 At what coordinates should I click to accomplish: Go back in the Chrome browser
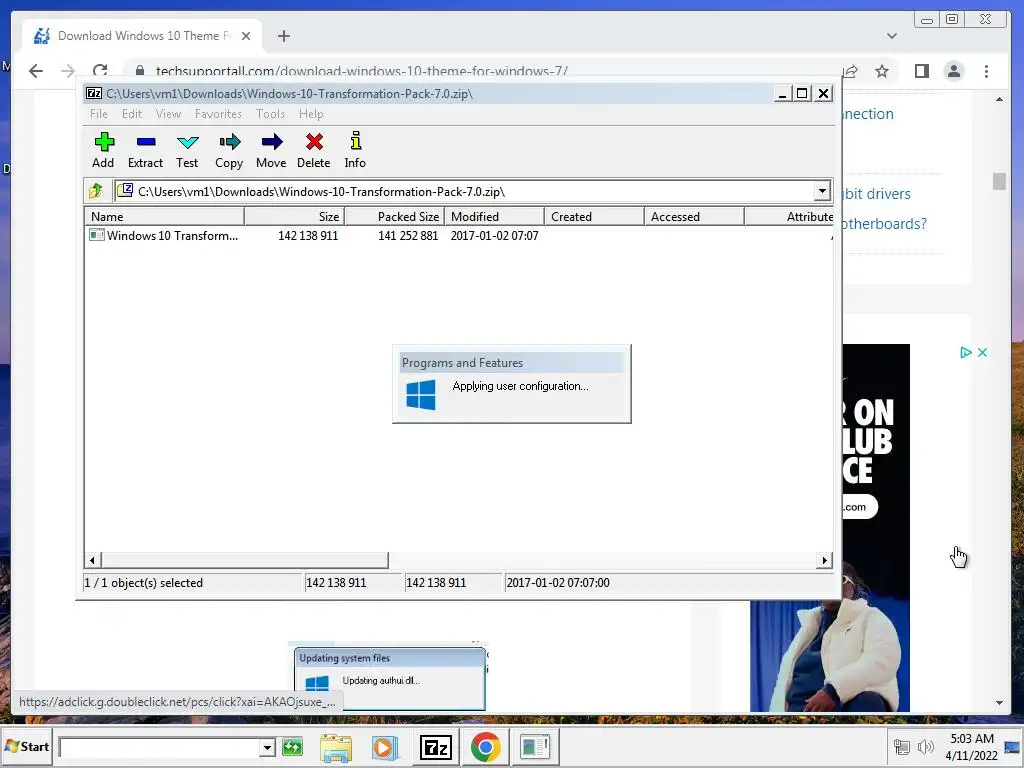coord(36,71)
